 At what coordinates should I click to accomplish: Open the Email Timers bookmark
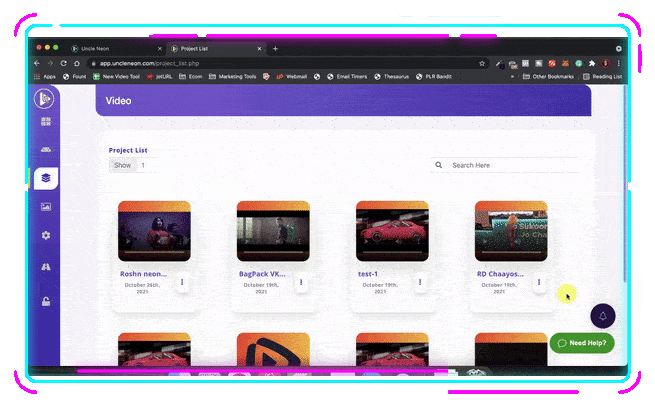347,76
